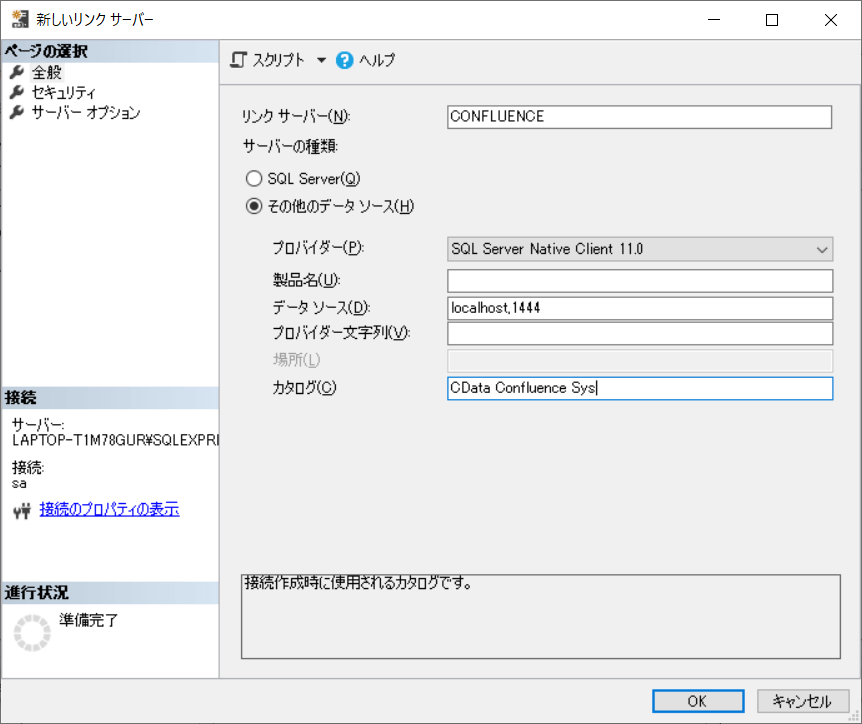Click the wrench icon beside 全般
The height and width of the screenshot is (724, 862).
point(17,72)
